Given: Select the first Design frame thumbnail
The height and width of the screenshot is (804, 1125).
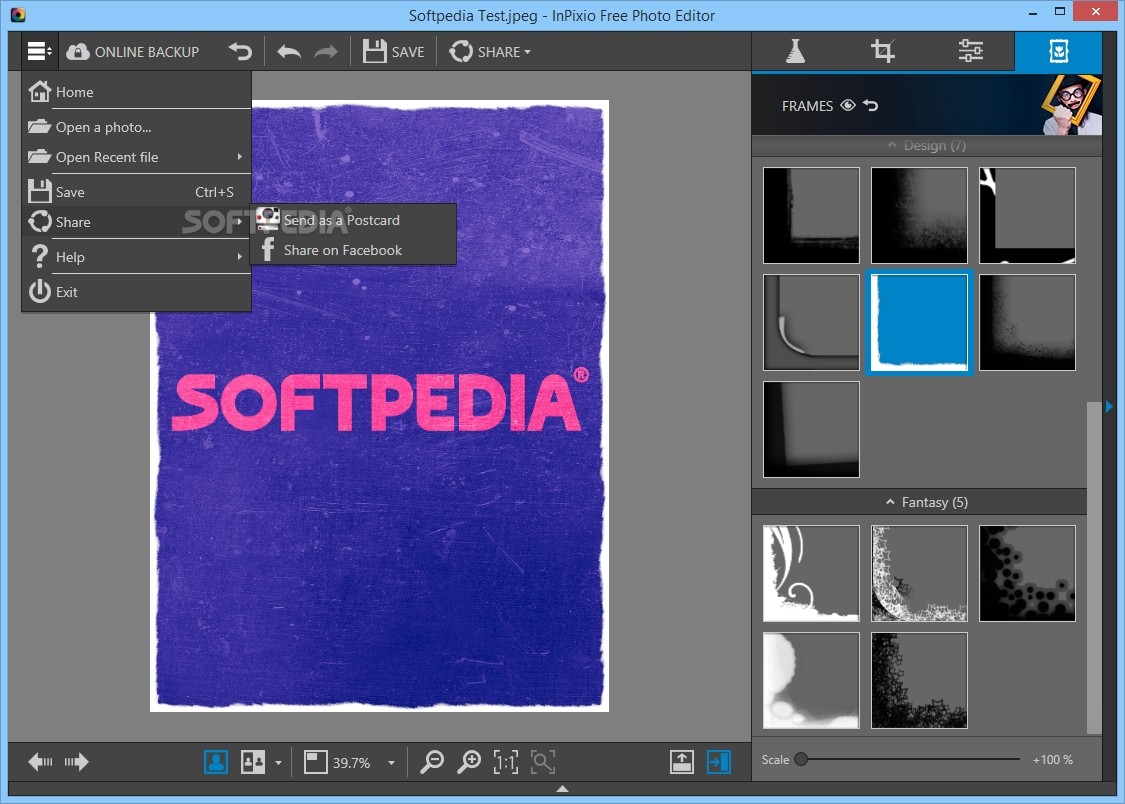Looking at the screenshot, I should tap(811, 215).
